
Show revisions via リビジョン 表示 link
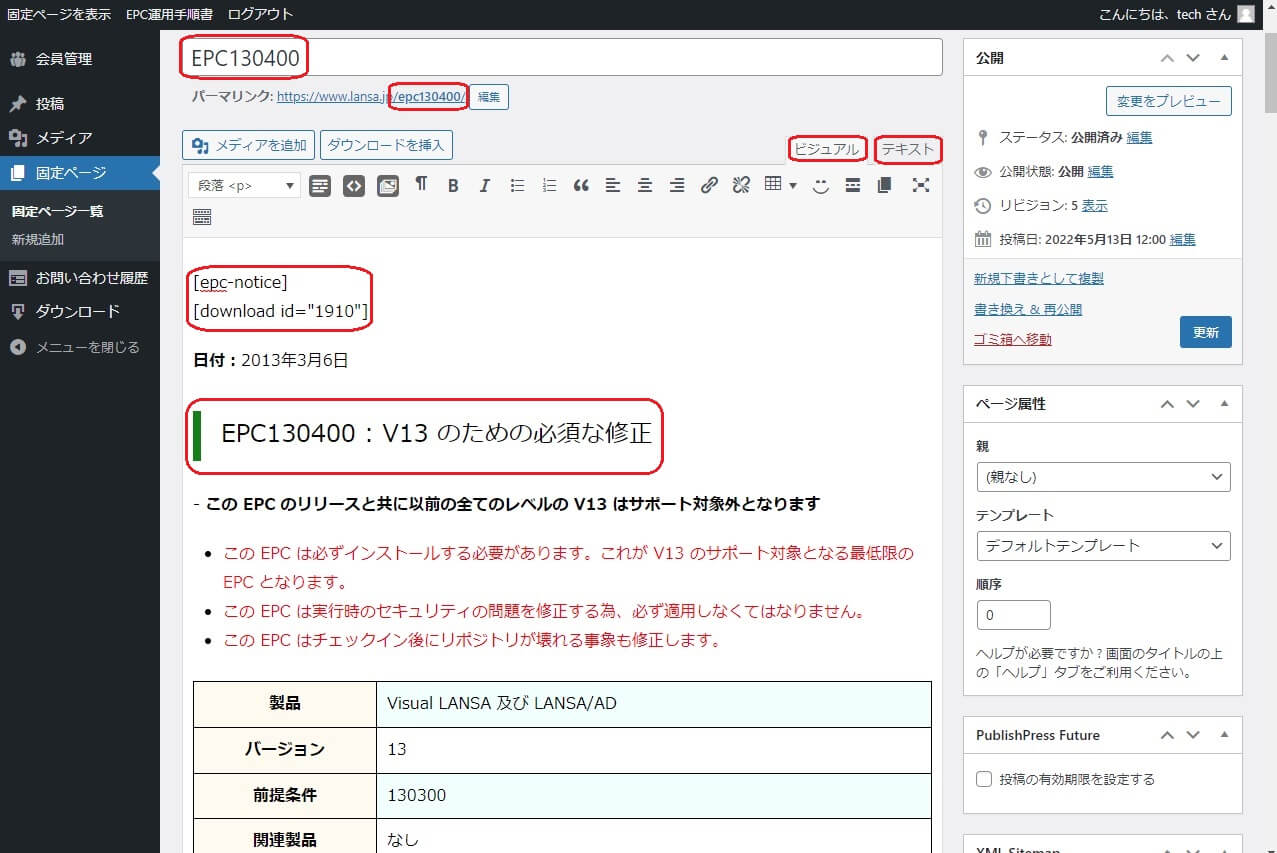(1094, 205)
